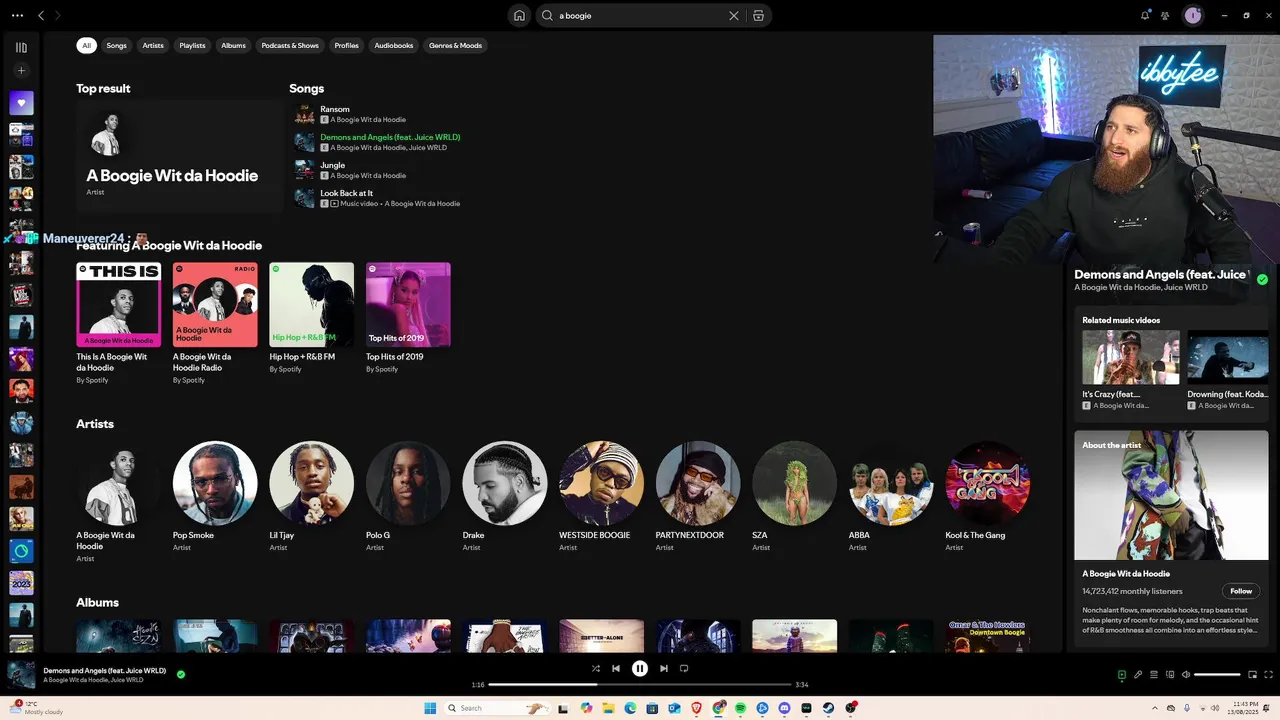Open the Pop Smoke artist page
The height and width of the screenshot is (720, 1280).
pos(215,484)
